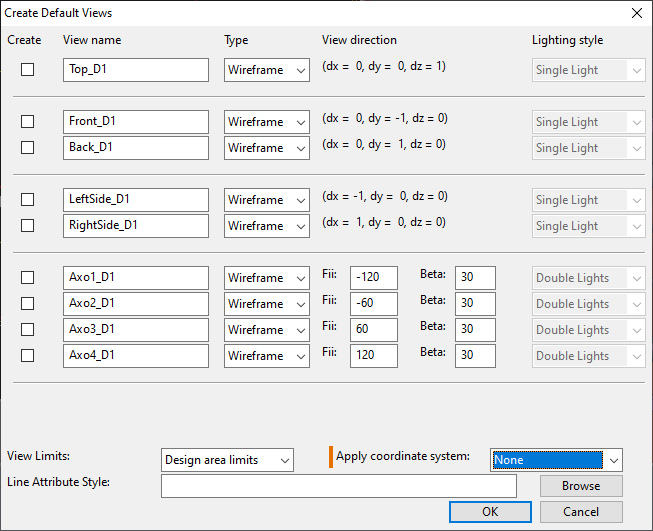Image resolution: width=653 pixels, height=531 pixels.
Task: Tick the Front_D1 create checkbox
Action: tap(28, 122)
